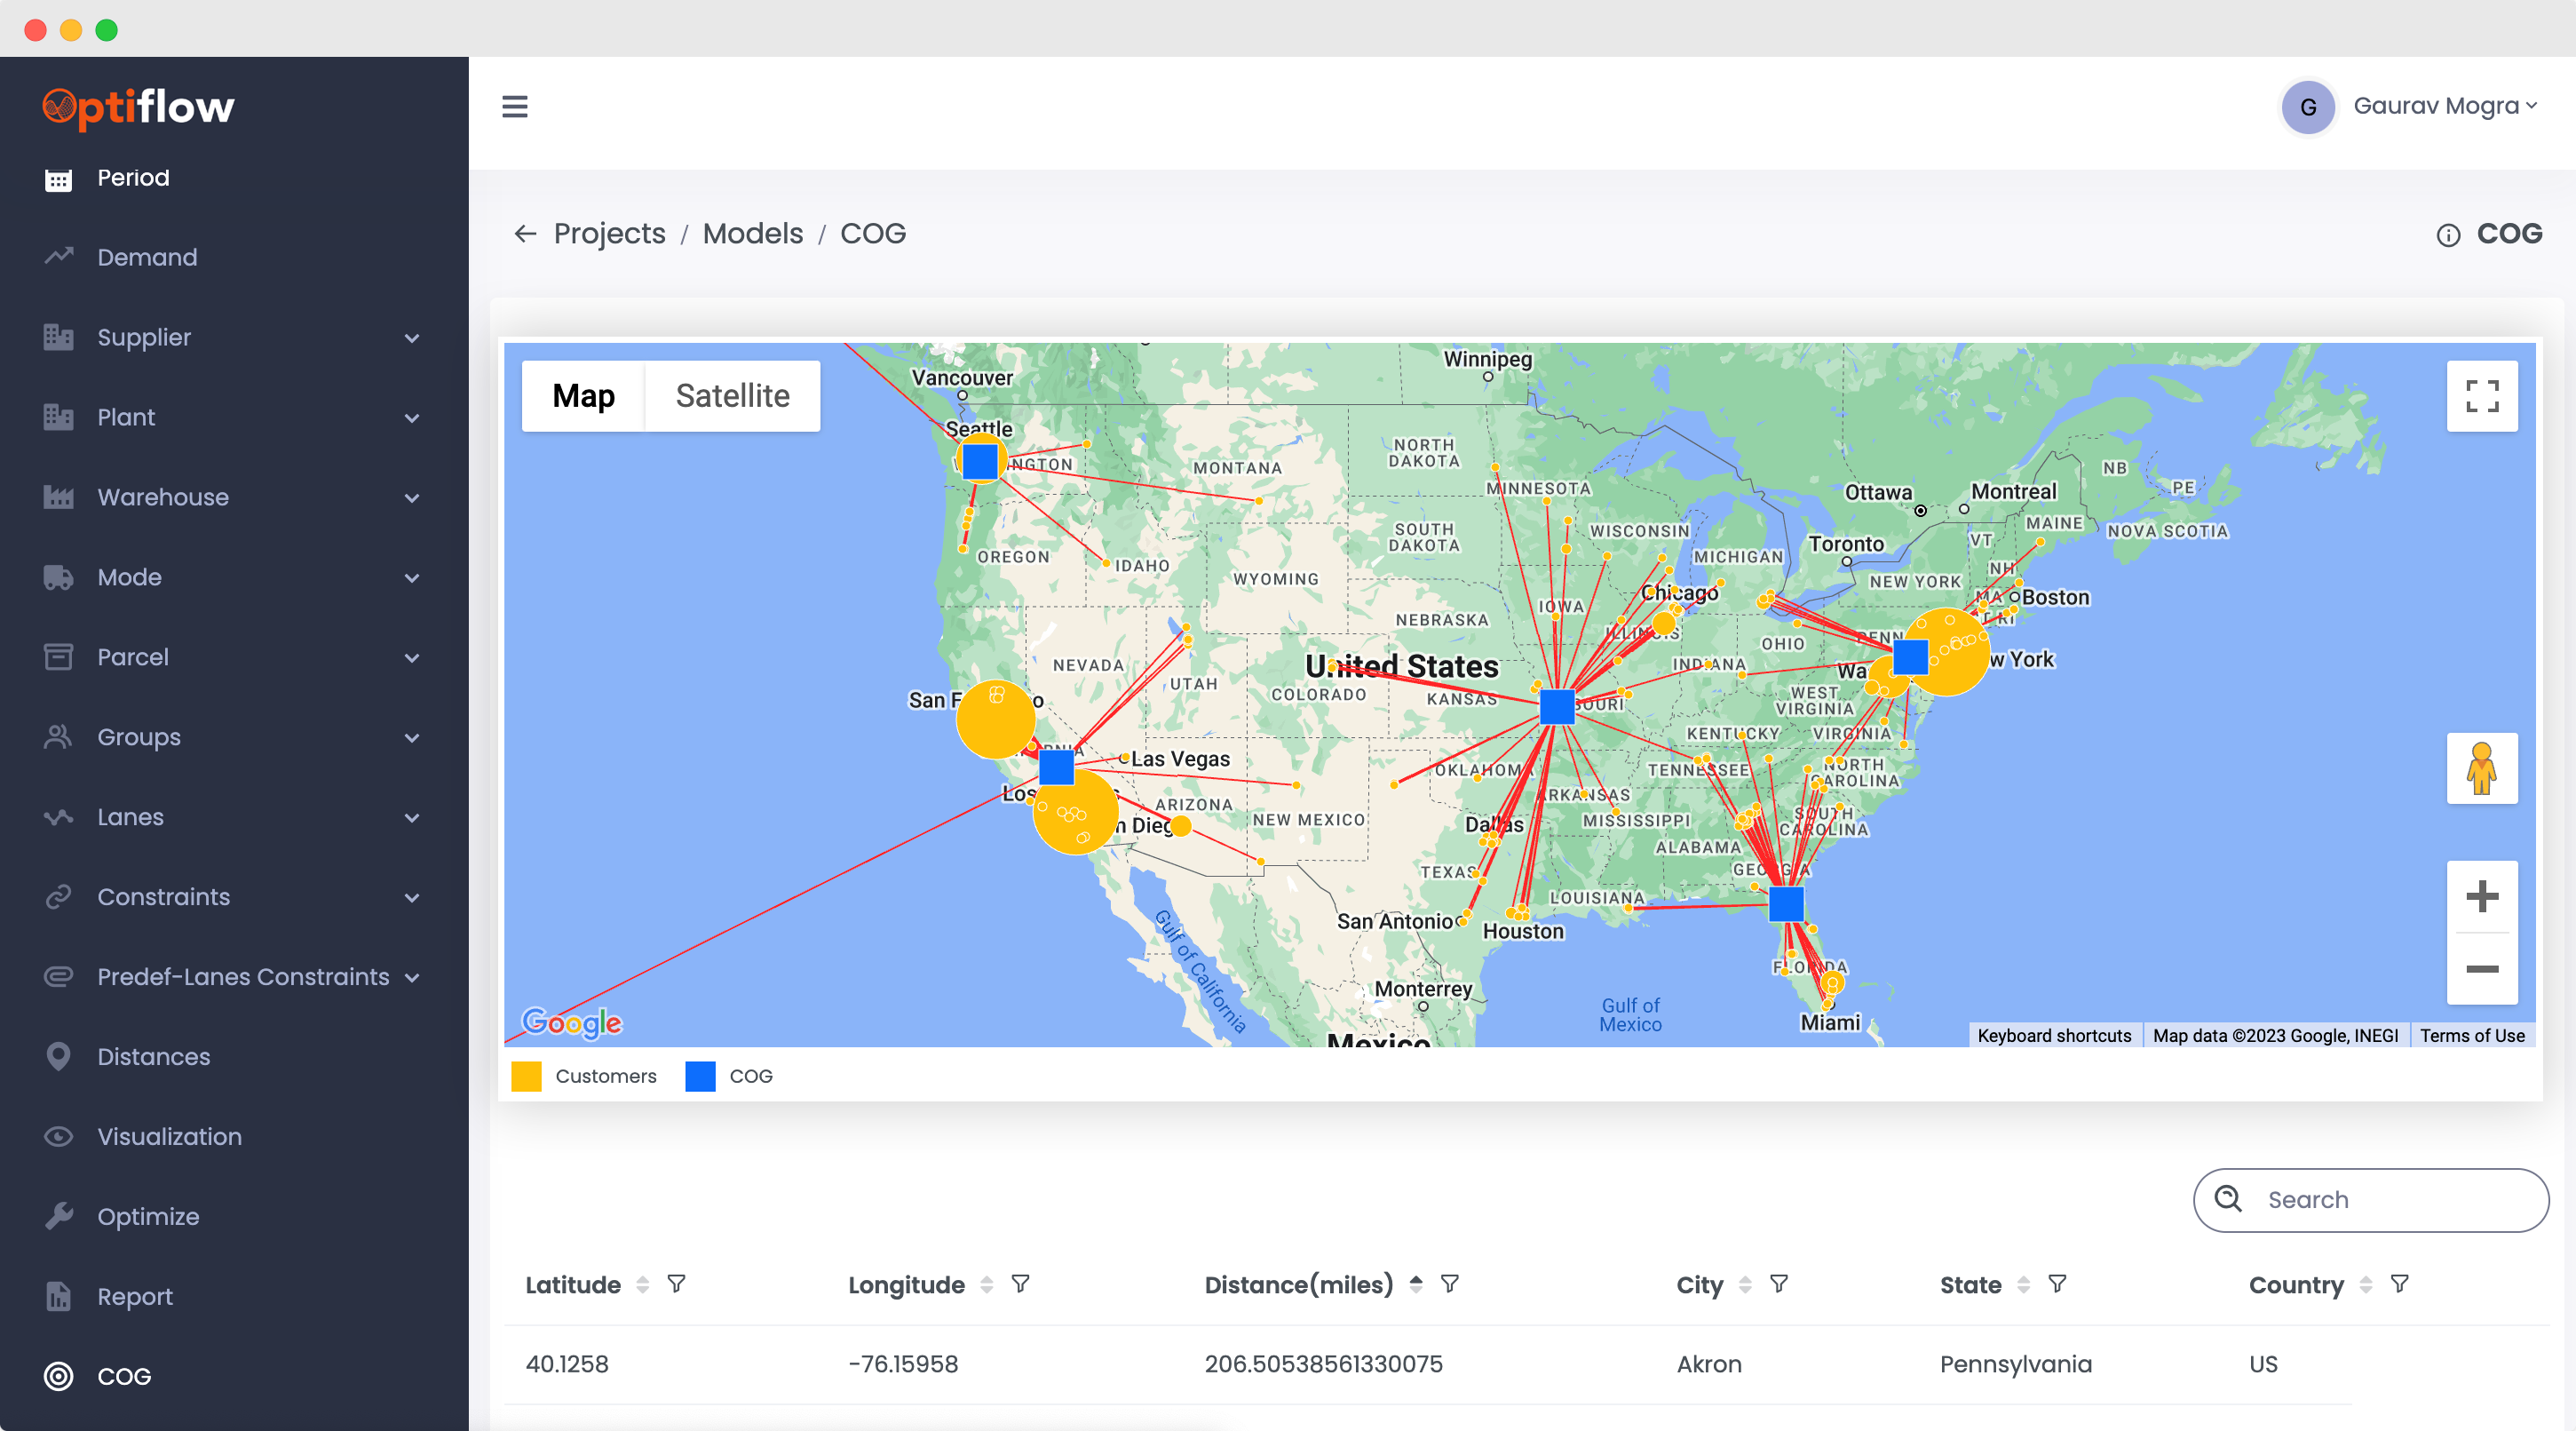Viewport: 2576px width, 1431px height.
Task: Filter the City column
Action: click(1778, 1283)
